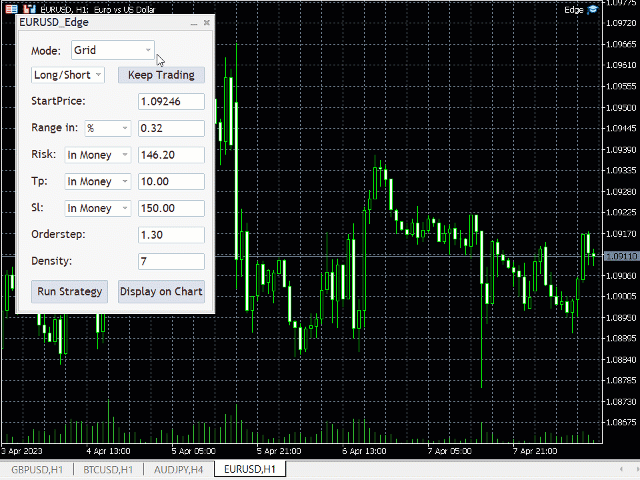
Task: Edit the Range value 0.32
Action: pyautogui.click(x=171, y=128)
